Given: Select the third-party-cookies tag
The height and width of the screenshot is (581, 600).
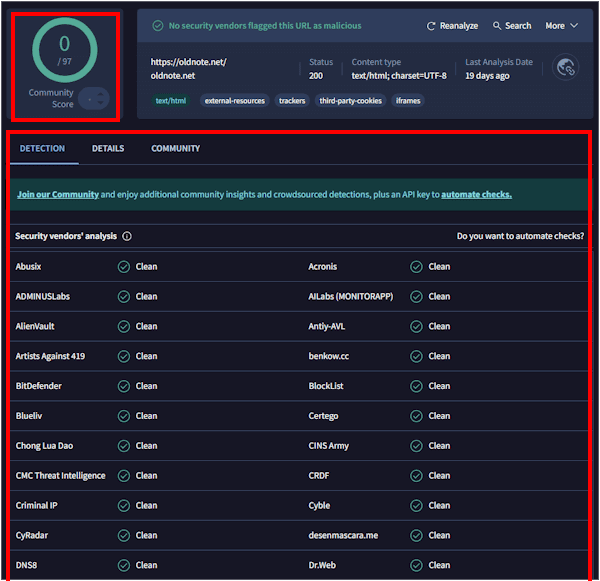Looking at the screenshot, I should tap(351, 101).
